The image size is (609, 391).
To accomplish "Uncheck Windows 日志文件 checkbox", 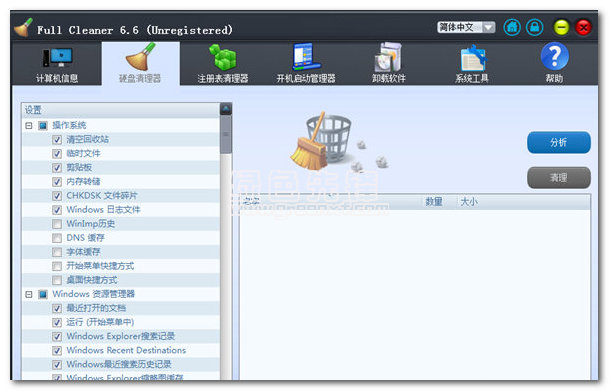I will 57,210.
